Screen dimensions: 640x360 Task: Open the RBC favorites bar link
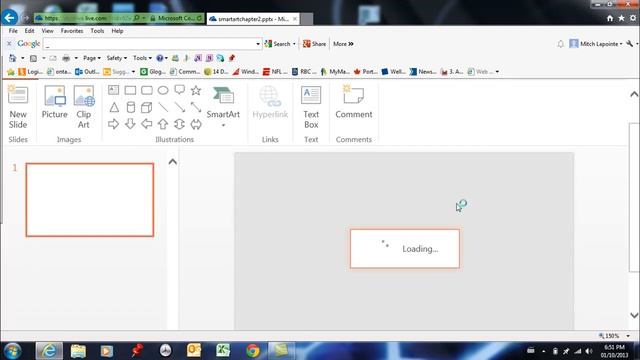[304, 72]
